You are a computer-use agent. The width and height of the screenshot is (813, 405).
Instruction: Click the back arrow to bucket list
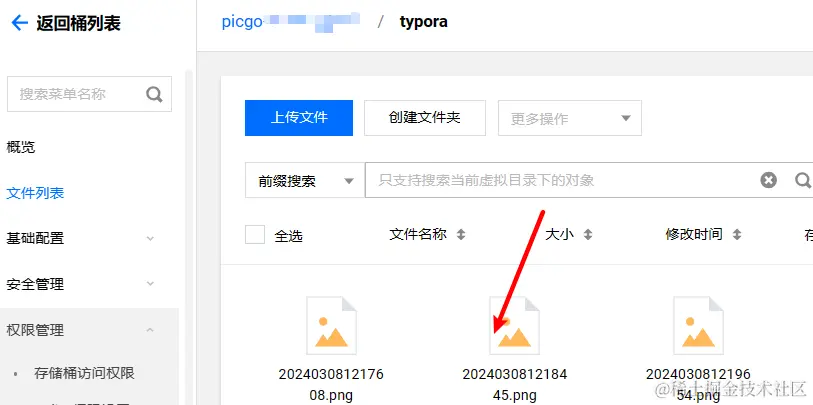click(19, 23)
